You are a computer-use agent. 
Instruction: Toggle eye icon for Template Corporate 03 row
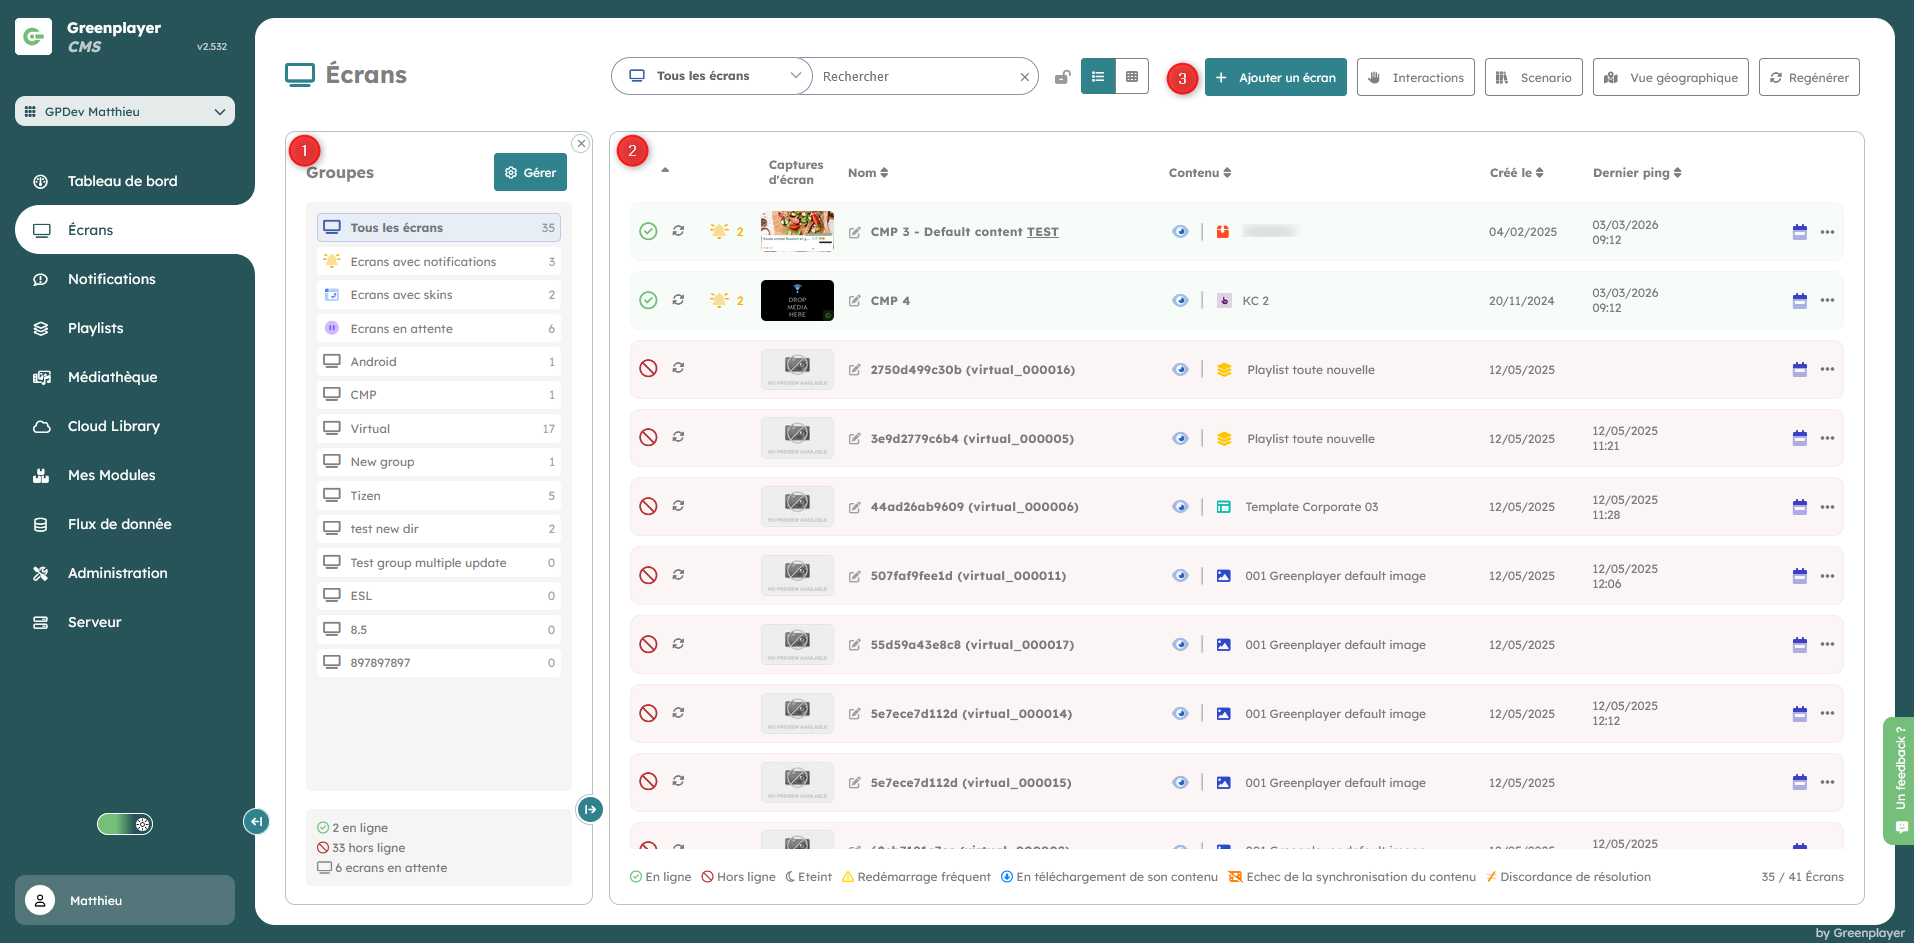pos(1180,507)
